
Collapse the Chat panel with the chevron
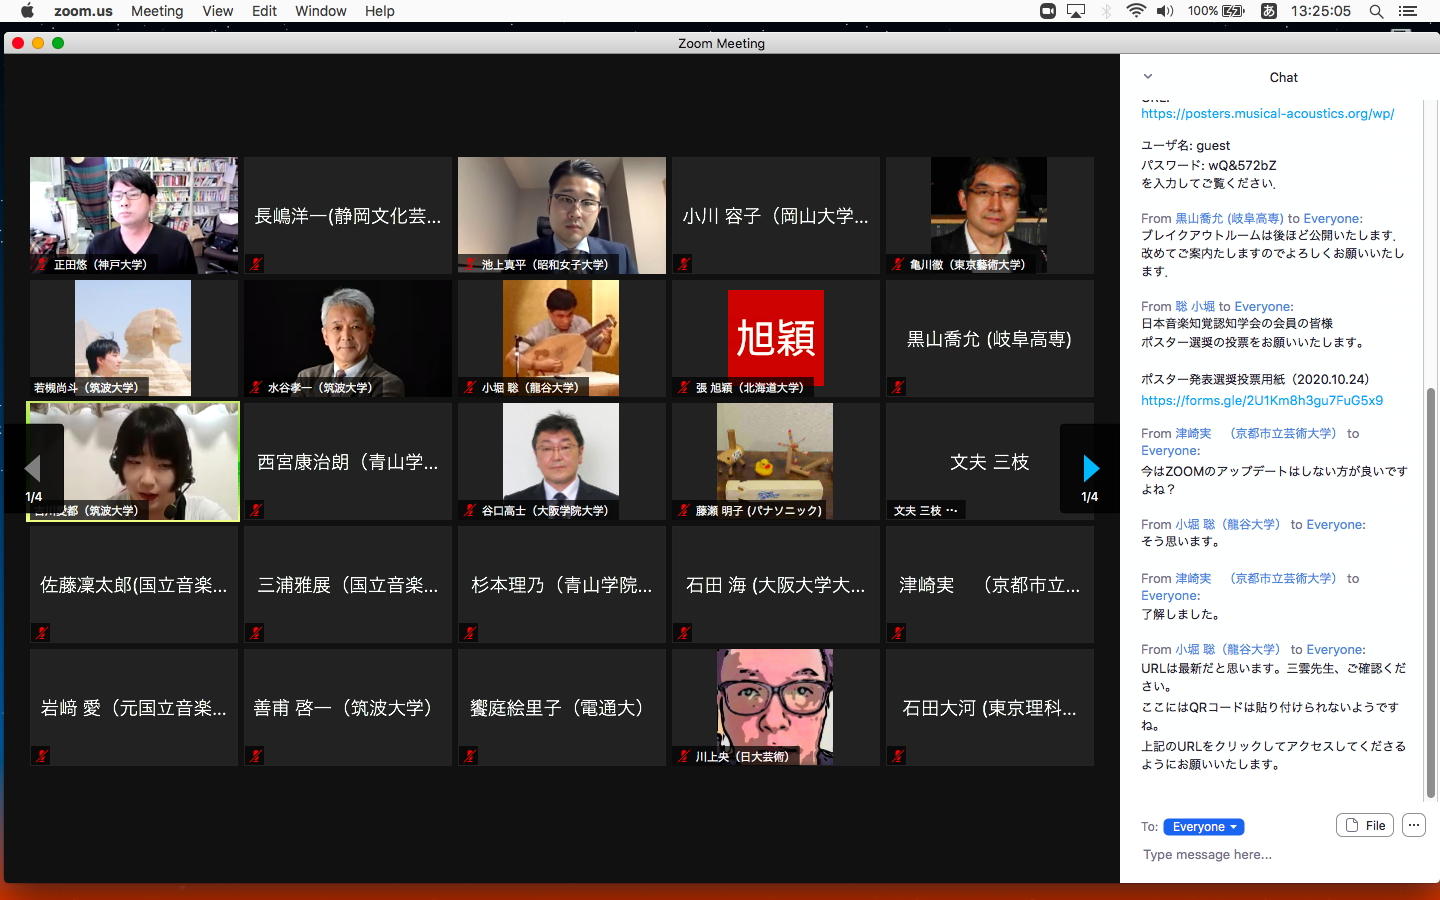[x=1148, y=76]
